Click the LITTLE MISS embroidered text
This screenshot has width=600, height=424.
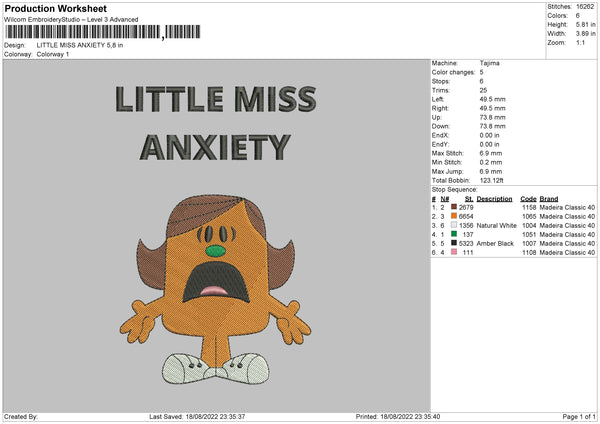click(x=215, y=99)
